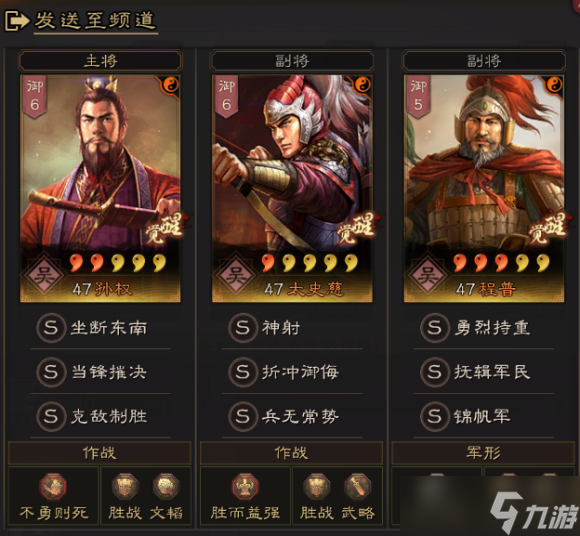
Task: Open 孙权 hero portrait card
Action: [x=100, y=189]
